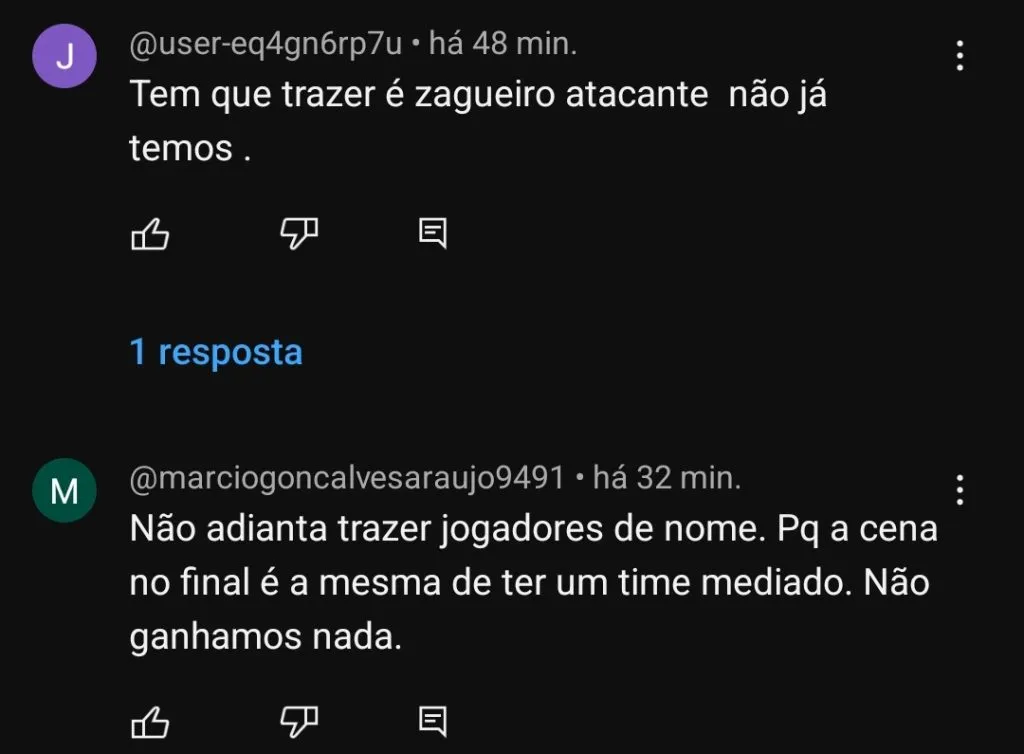Open options menu for the first comment
The image size is (1024, 754).
(959, 57)
